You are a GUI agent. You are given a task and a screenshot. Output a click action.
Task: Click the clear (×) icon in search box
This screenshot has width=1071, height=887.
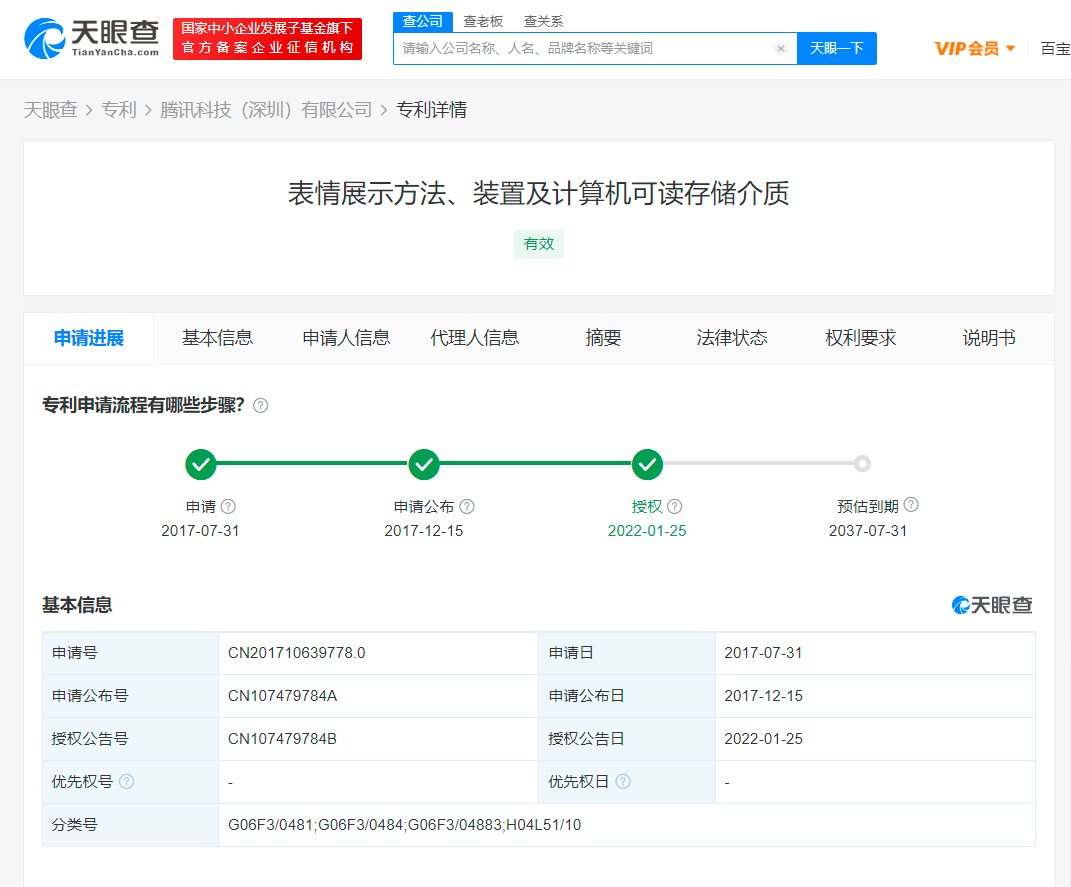point(781,48)
